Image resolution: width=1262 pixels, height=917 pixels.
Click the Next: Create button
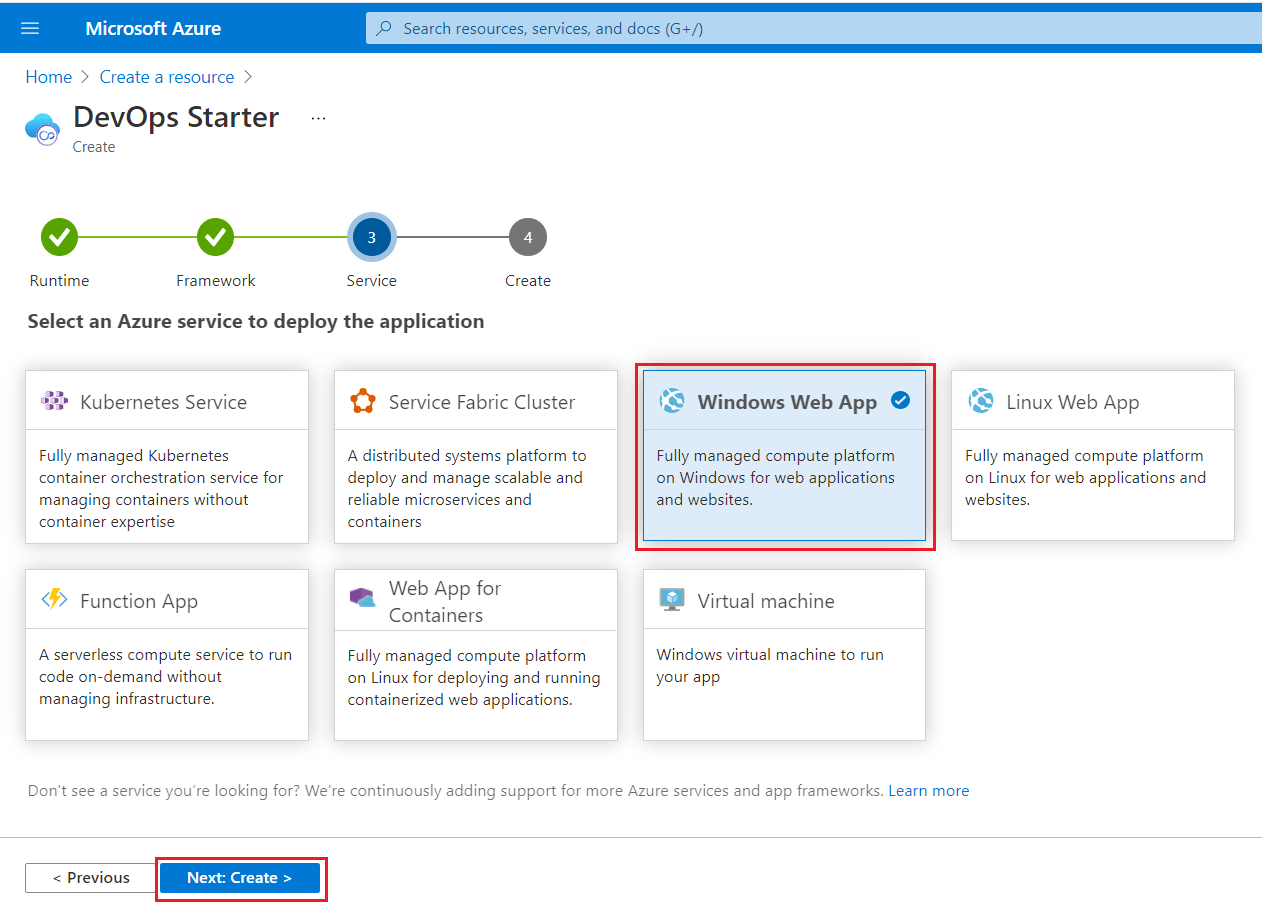point(240,877)
